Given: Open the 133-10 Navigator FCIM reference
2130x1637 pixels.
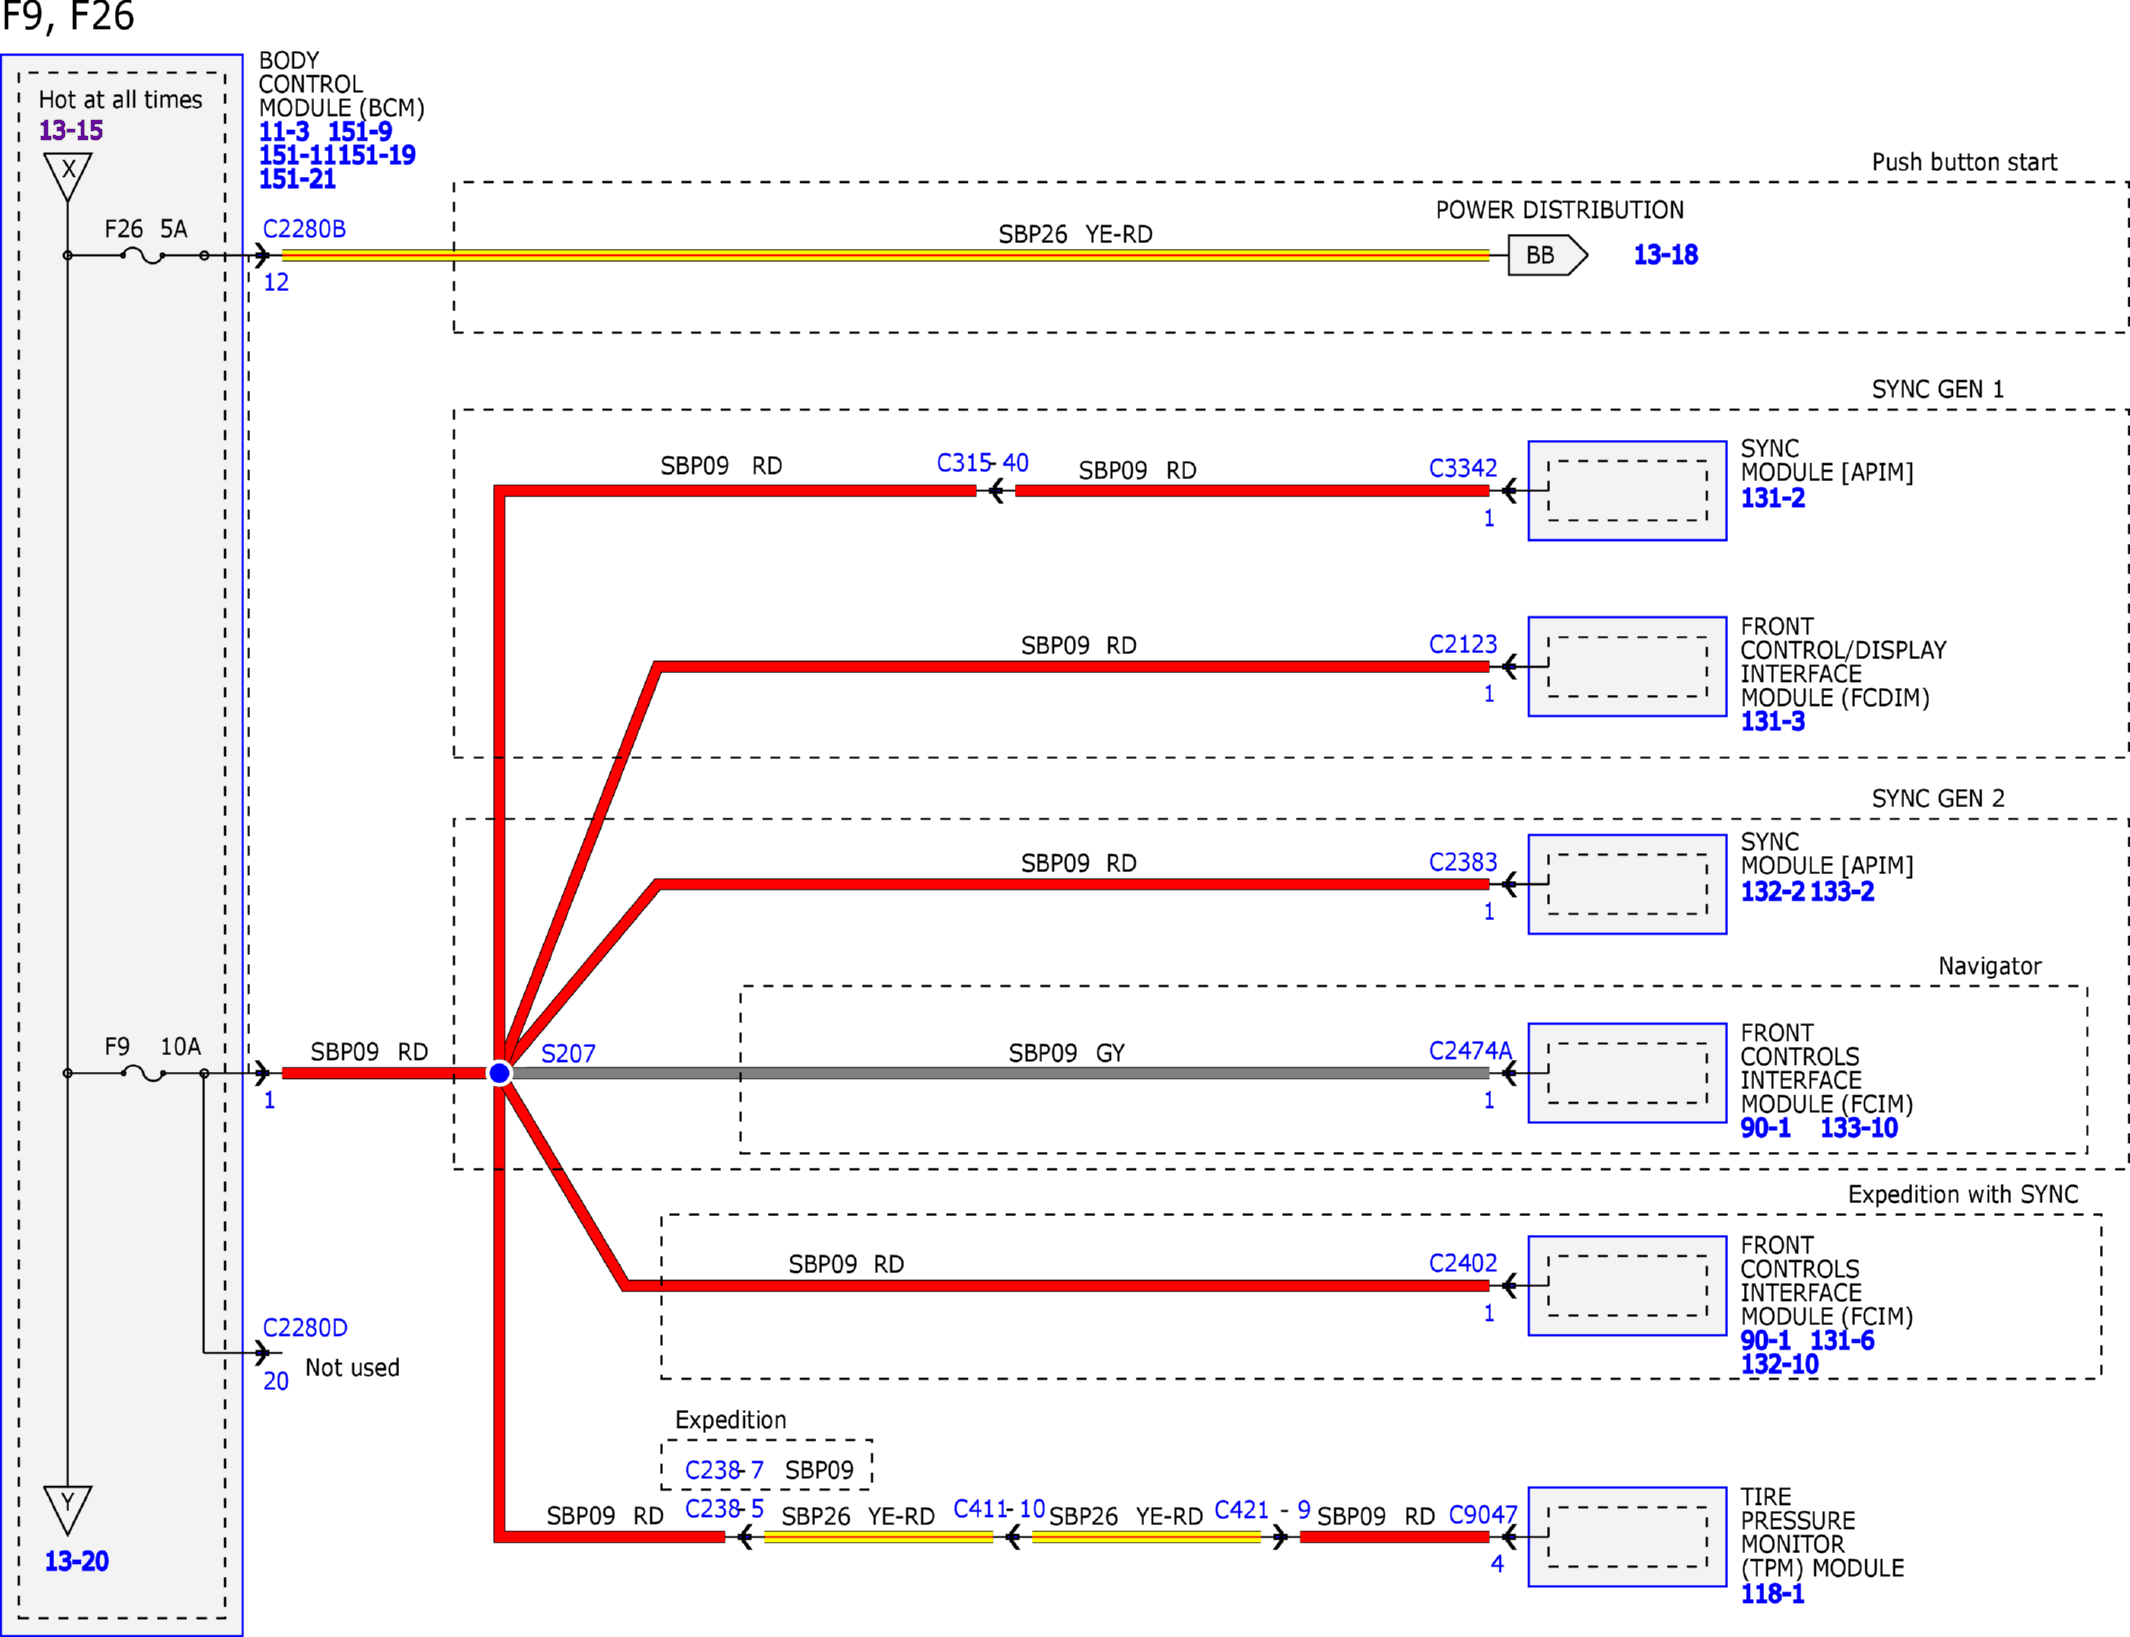Looking at the screenshot, I should pos(1859,1128).
